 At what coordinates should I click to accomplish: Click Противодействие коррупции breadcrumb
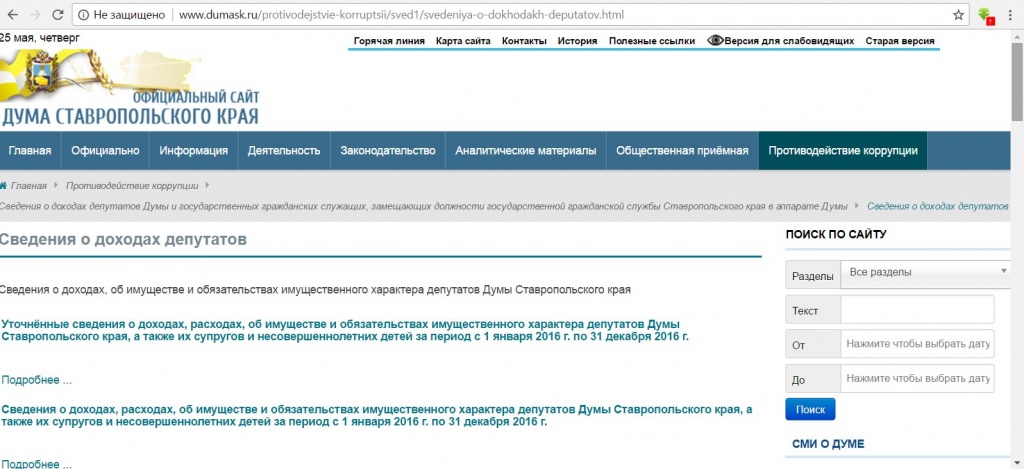pyautogui.click(x=132, y=186)
